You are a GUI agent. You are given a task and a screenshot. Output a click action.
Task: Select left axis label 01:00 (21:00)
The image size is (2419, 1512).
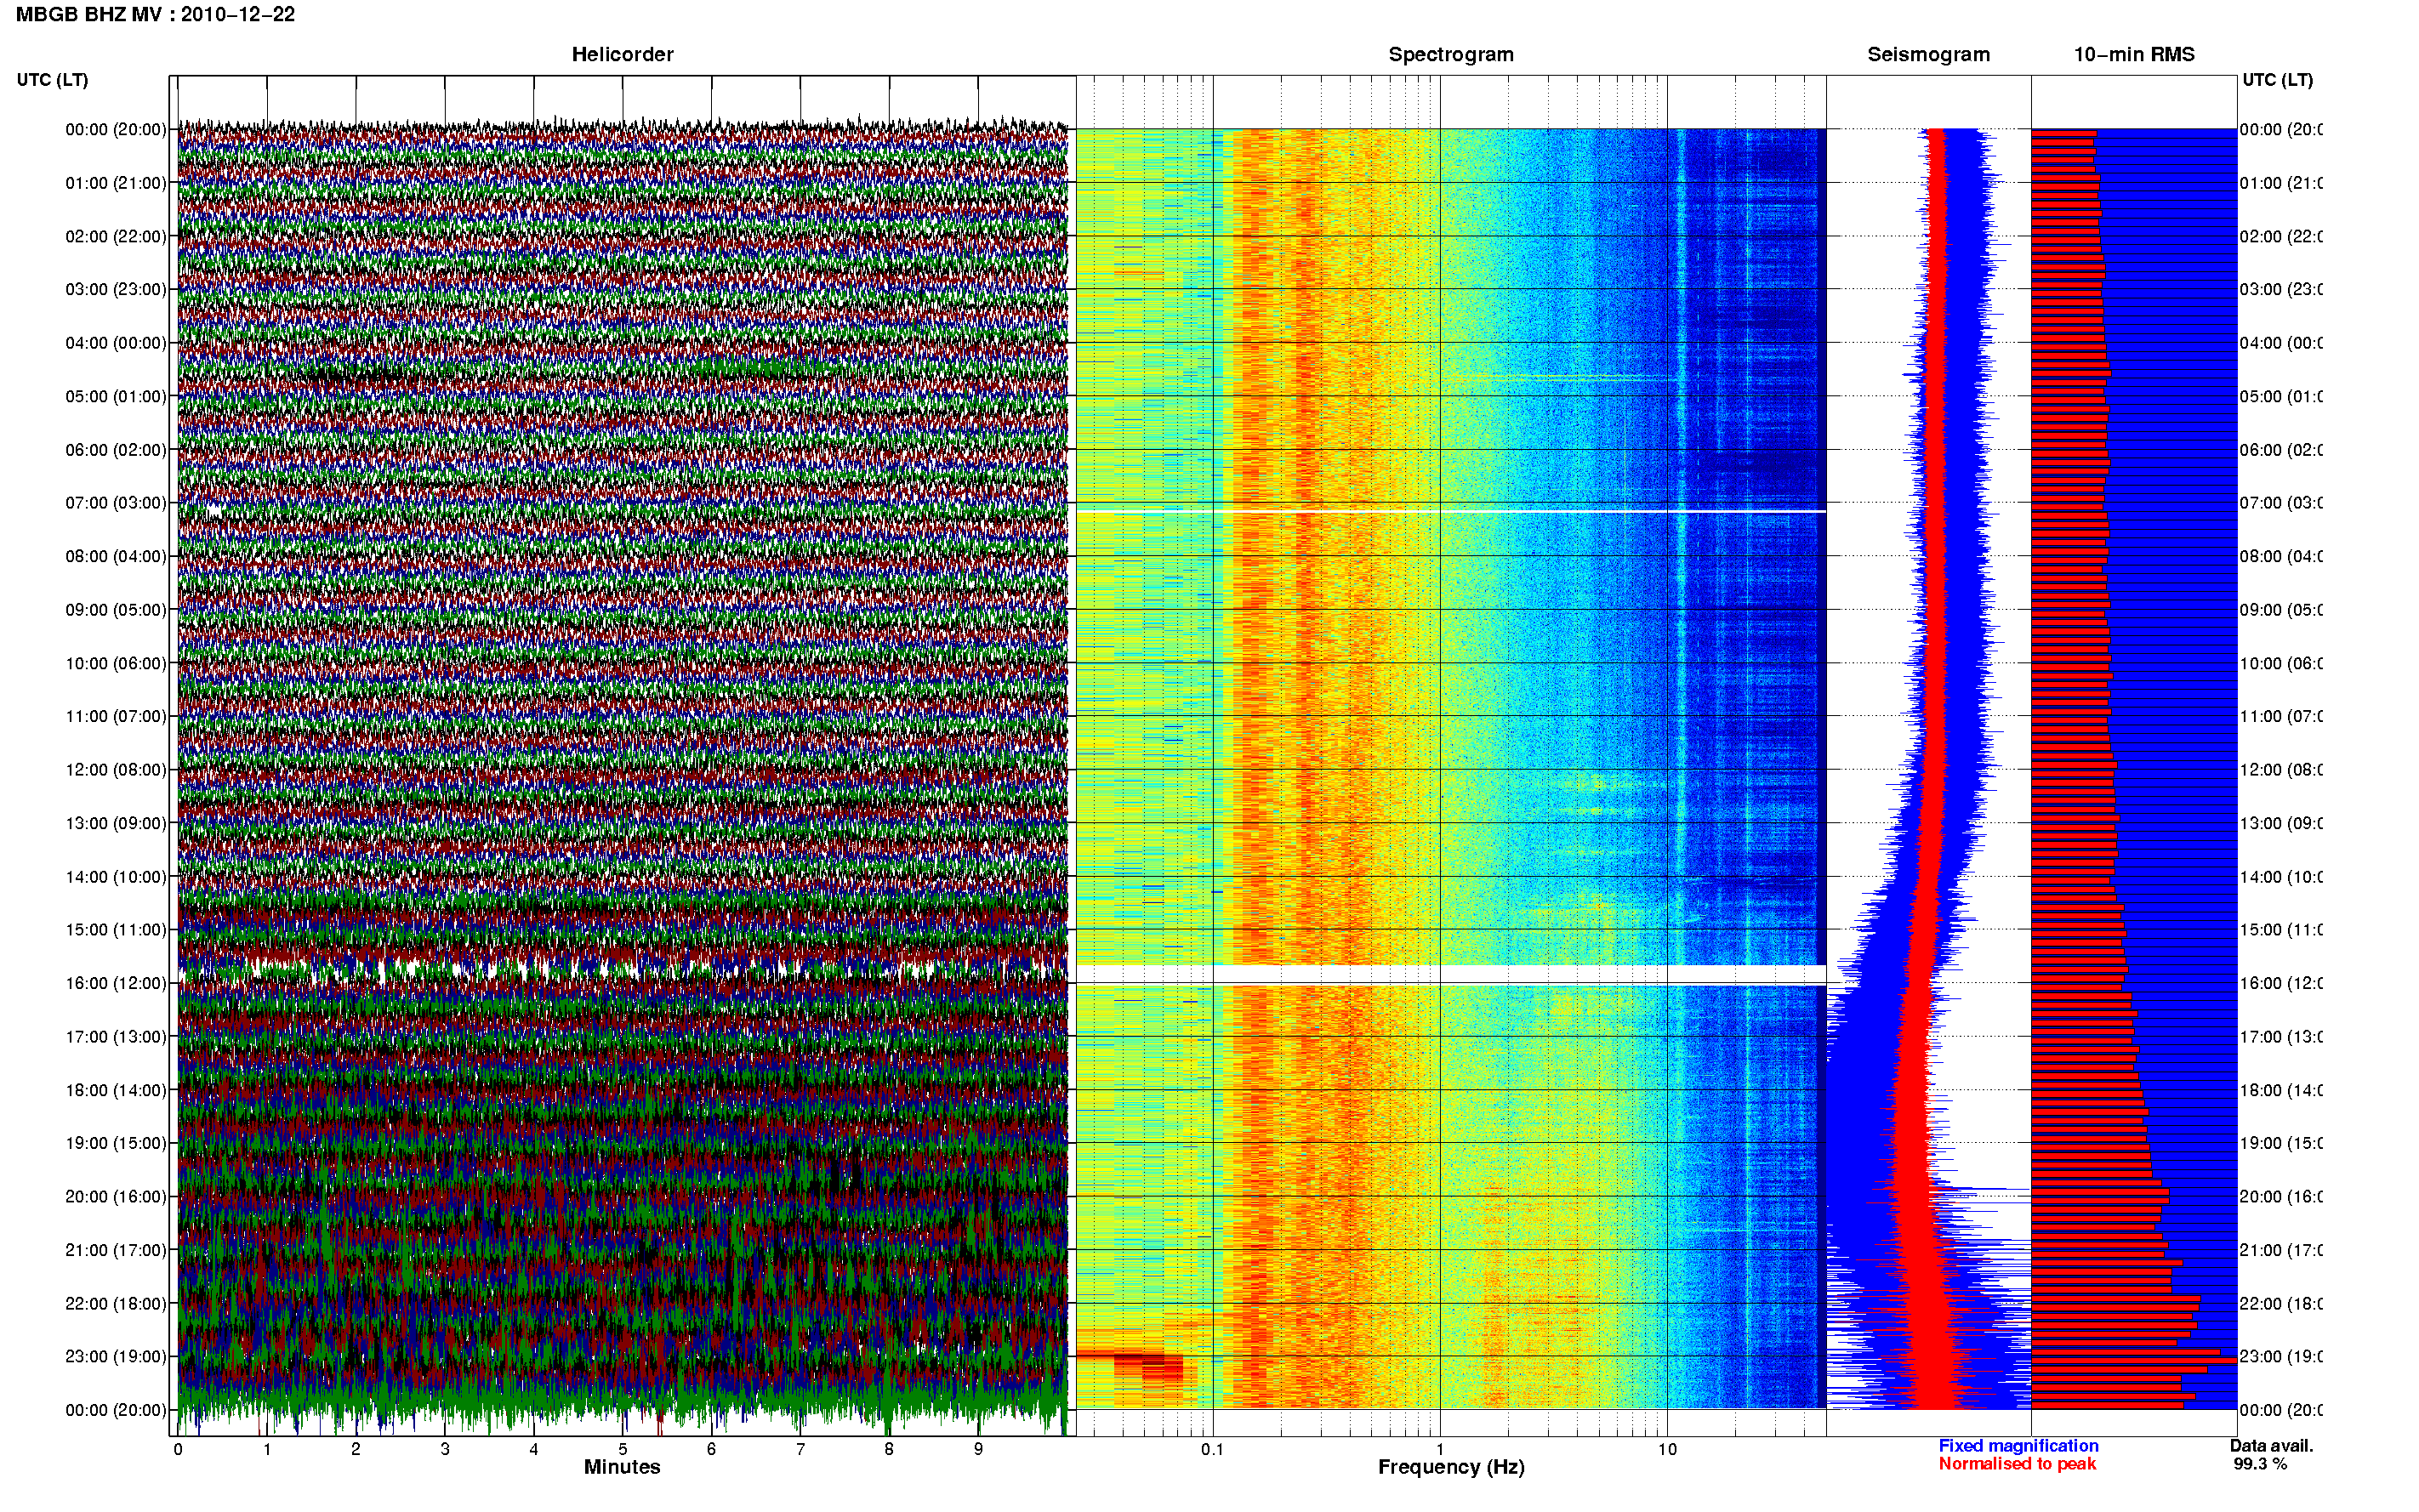pos(116,183)
